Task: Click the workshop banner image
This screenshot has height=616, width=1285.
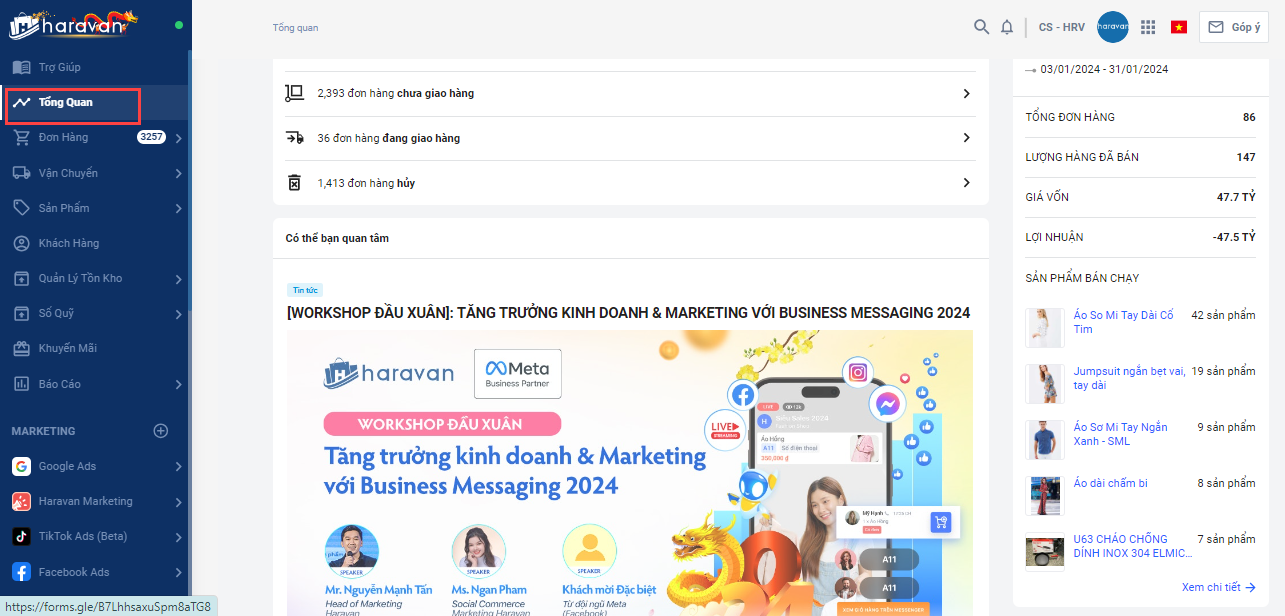Action: pyautogui.click(x=630, y=473)
